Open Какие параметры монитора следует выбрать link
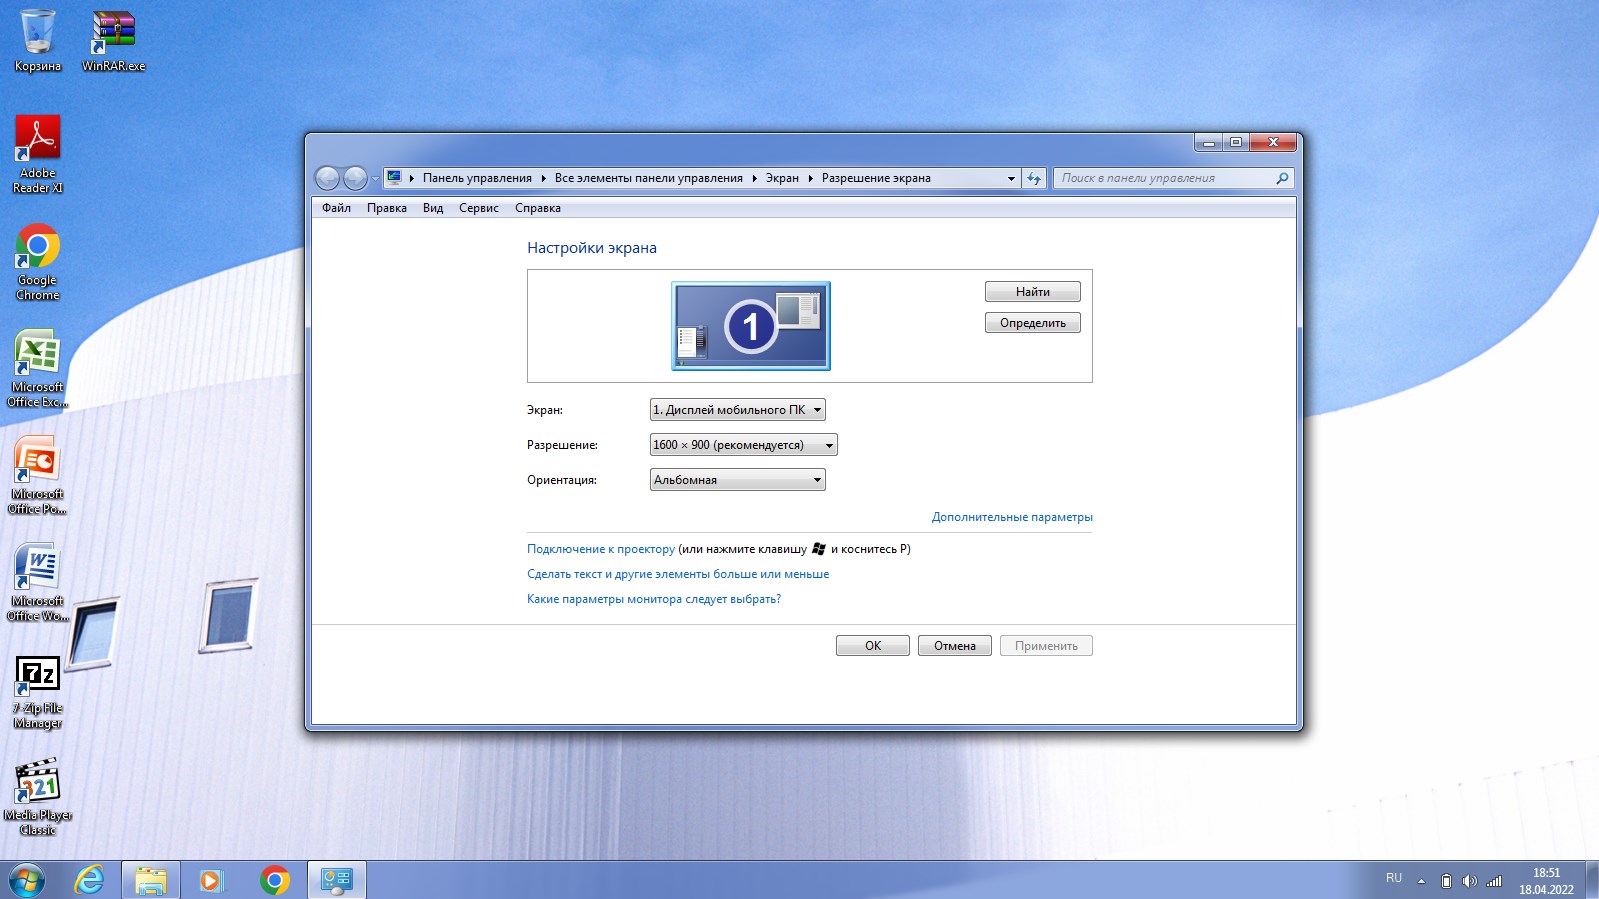1599x899 pixels. [654, 599]
